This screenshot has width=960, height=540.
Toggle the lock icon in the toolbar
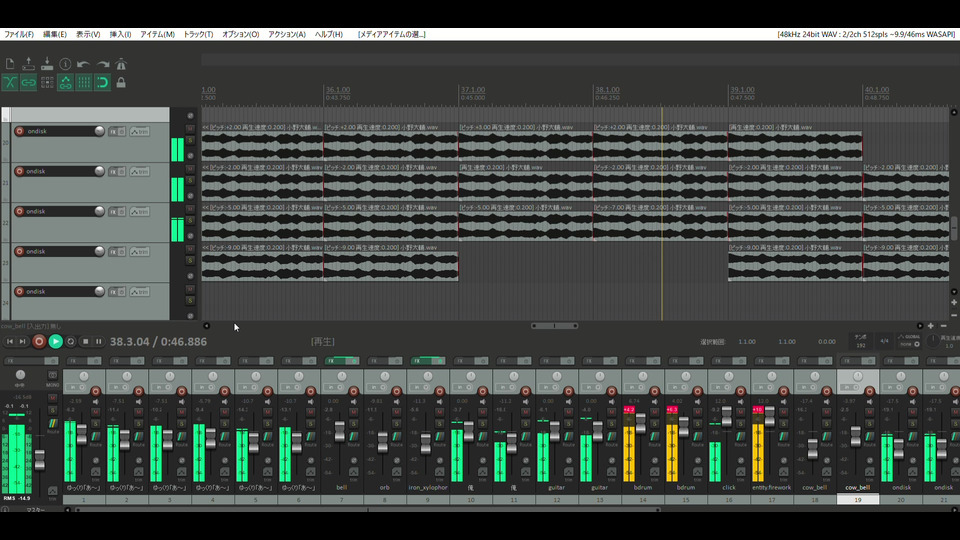click(121, 83)
